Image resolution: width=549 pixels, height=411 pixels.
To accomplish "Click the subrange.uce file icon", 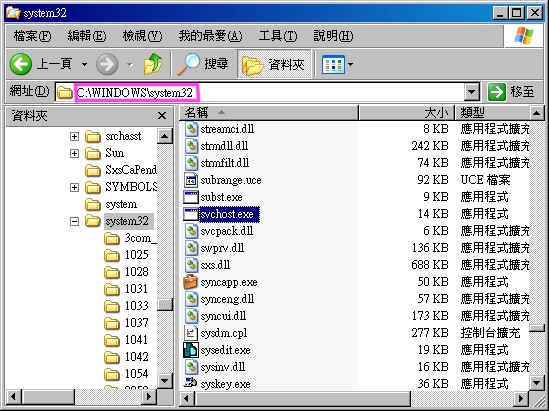I will point(190,180).
